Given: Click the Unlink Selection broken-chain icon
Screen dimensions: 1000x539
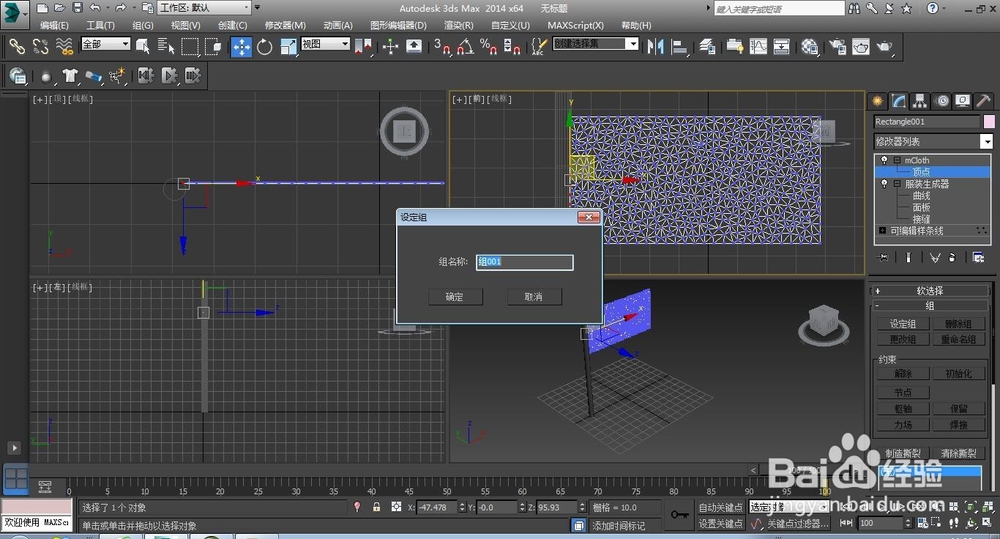Looking at the screenshot, I should pyautogui.click(x=40, y=46).
